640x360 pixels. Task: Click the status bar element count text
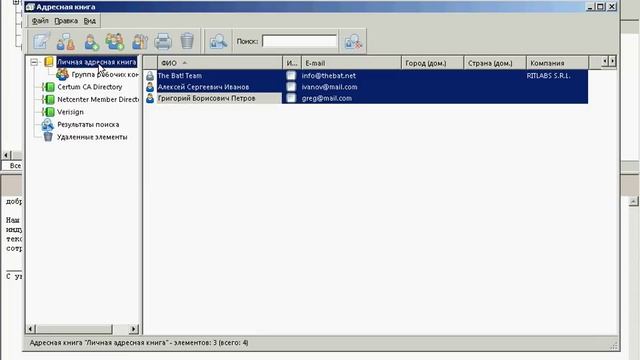click(x=139, y=343)
